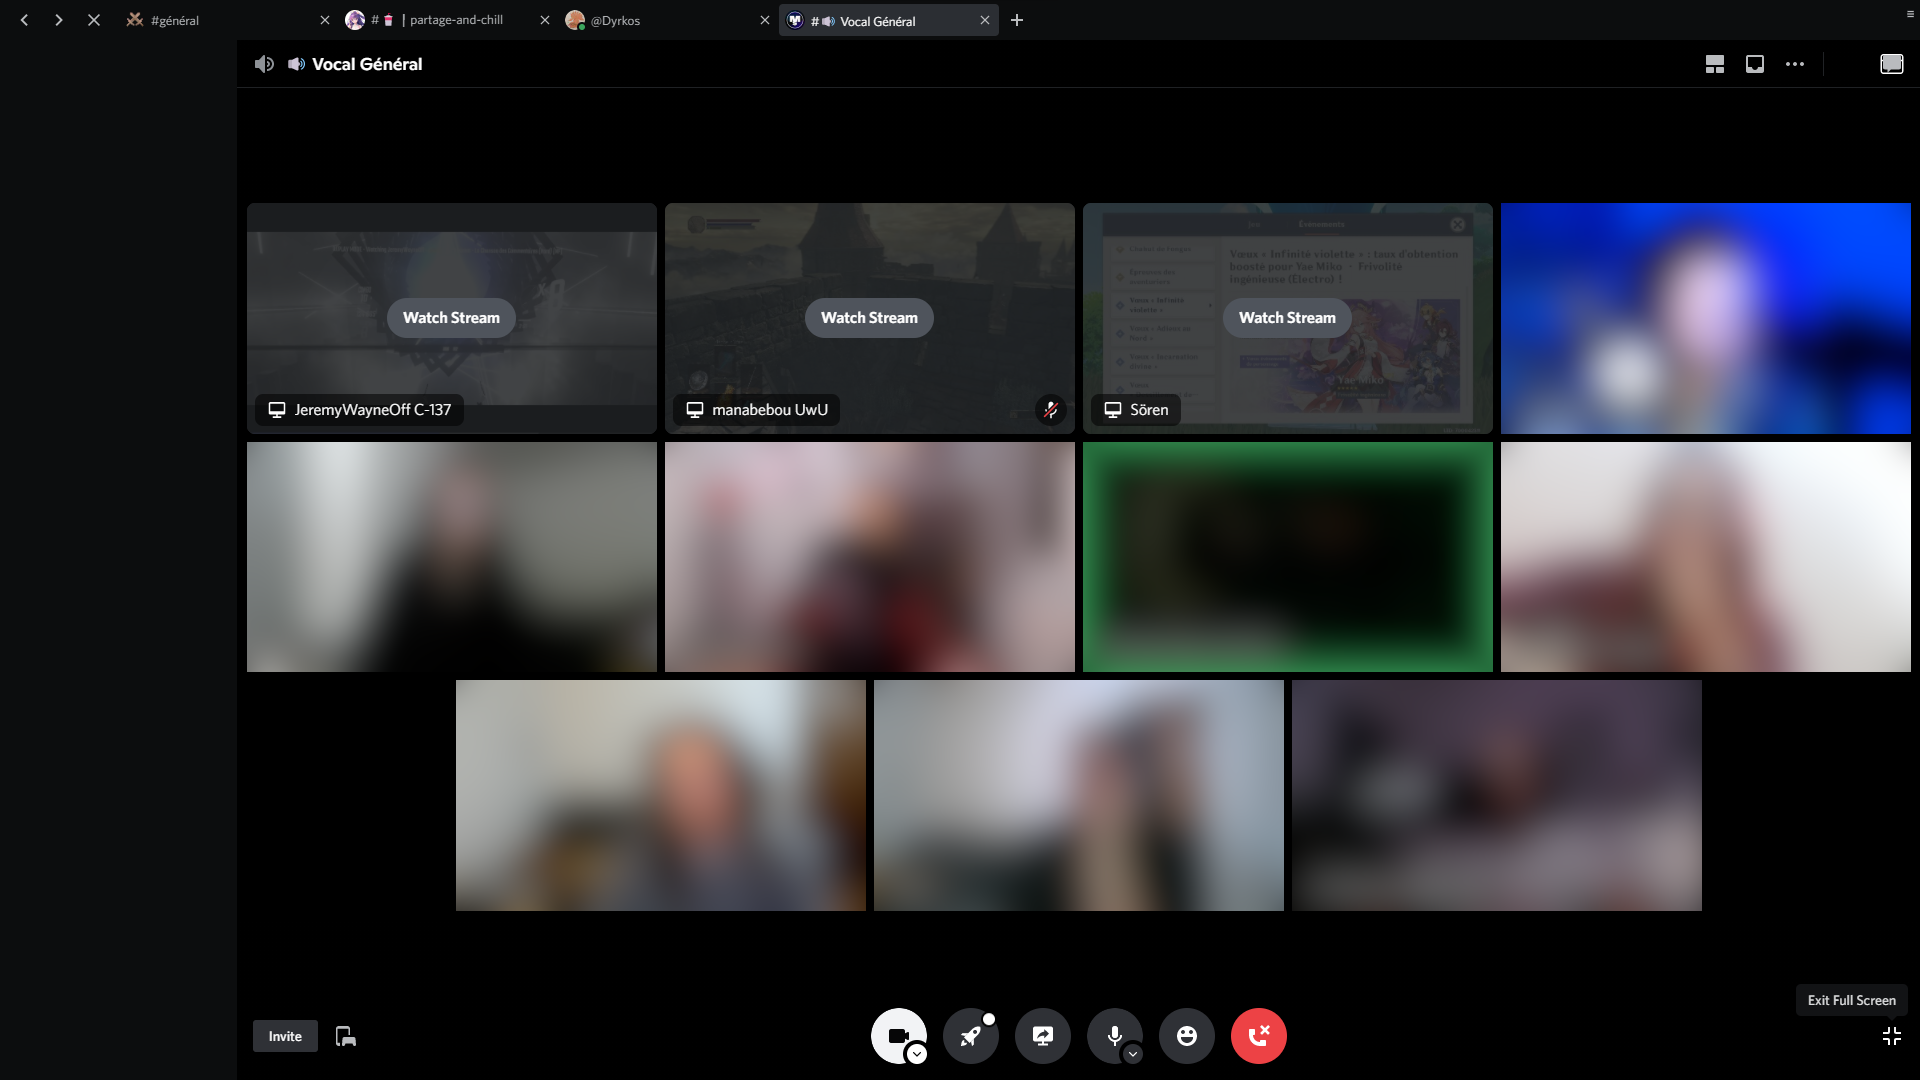The height and width of the screenshot is (1080, 1920).
Task: Open camera device options chevron
Action: [x=917, y=1055]
